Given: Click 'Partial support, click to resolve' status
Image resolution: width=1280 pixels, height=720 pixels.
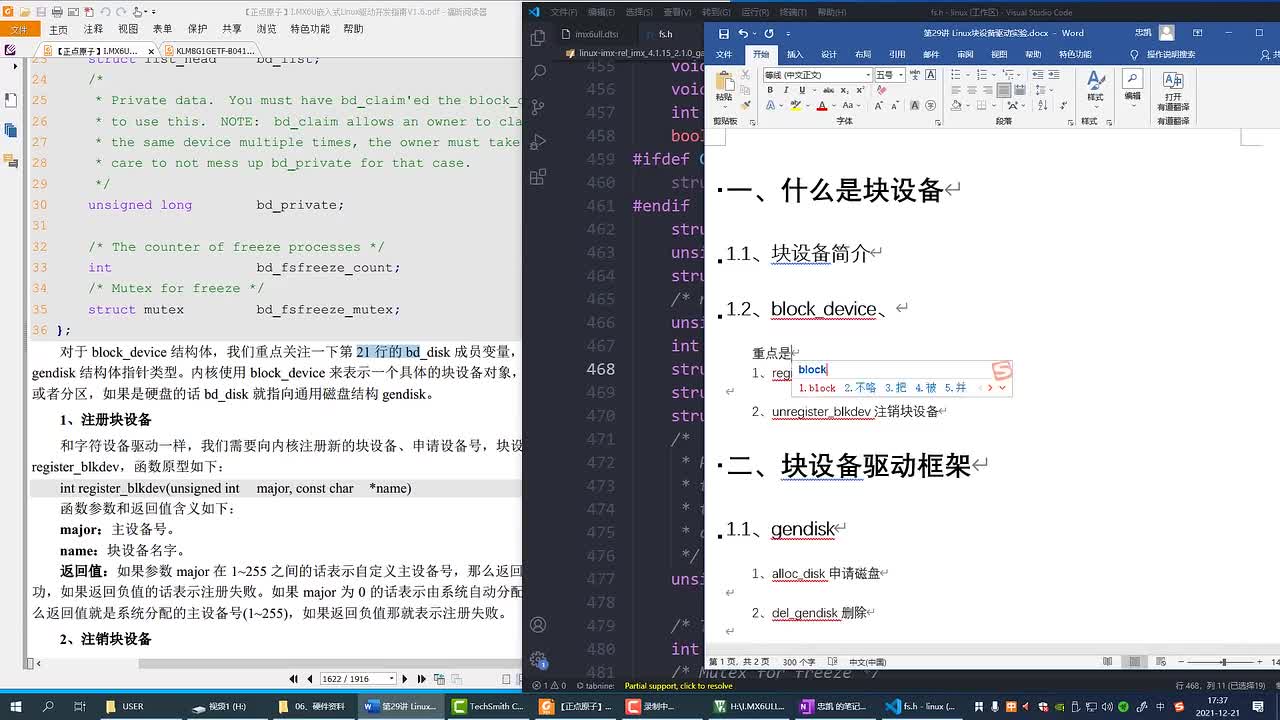Looking at the screenshot, I should [678, 686].
